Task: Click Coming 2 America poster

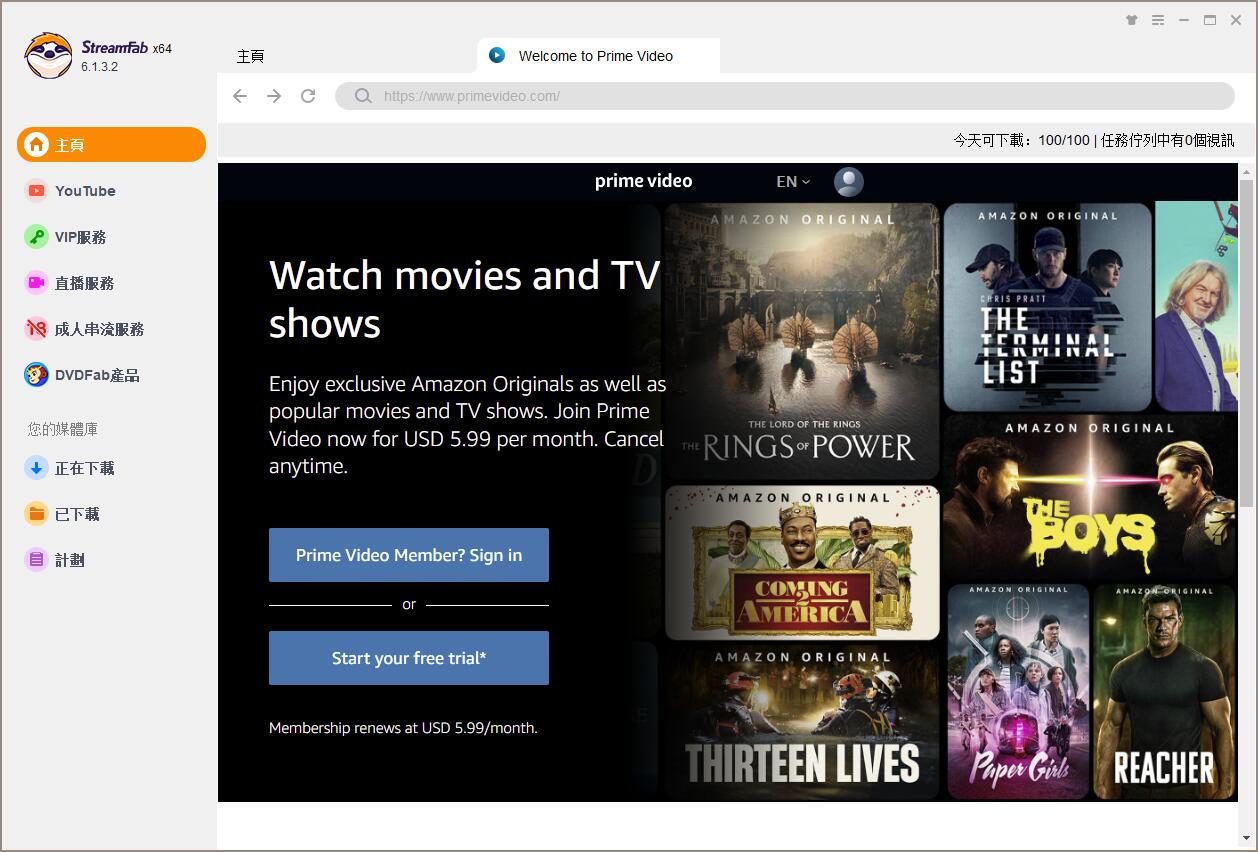Action: pyautogui.click(x=802, y=563)
